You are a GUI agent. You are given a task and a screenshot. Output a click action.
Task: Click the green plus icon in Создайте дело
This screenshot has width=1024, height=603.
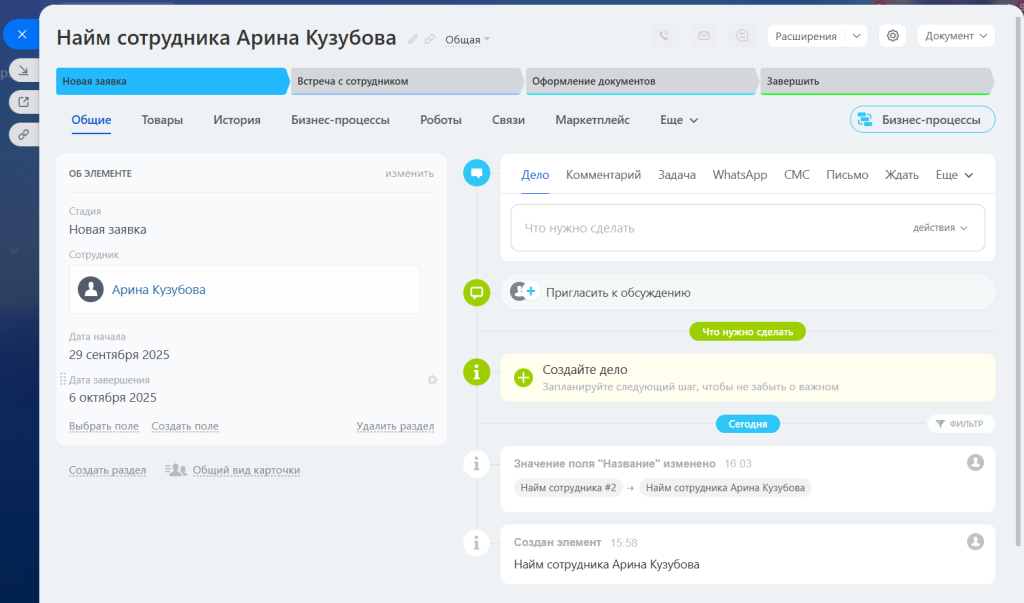coord(523,377)
